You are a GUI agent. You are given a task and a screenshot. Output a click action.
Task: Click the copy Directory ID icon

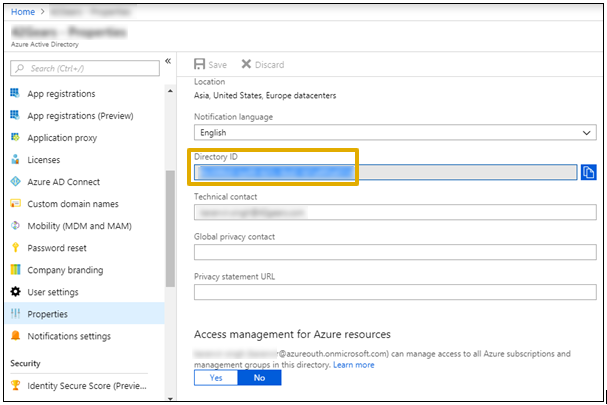(589, 172)
